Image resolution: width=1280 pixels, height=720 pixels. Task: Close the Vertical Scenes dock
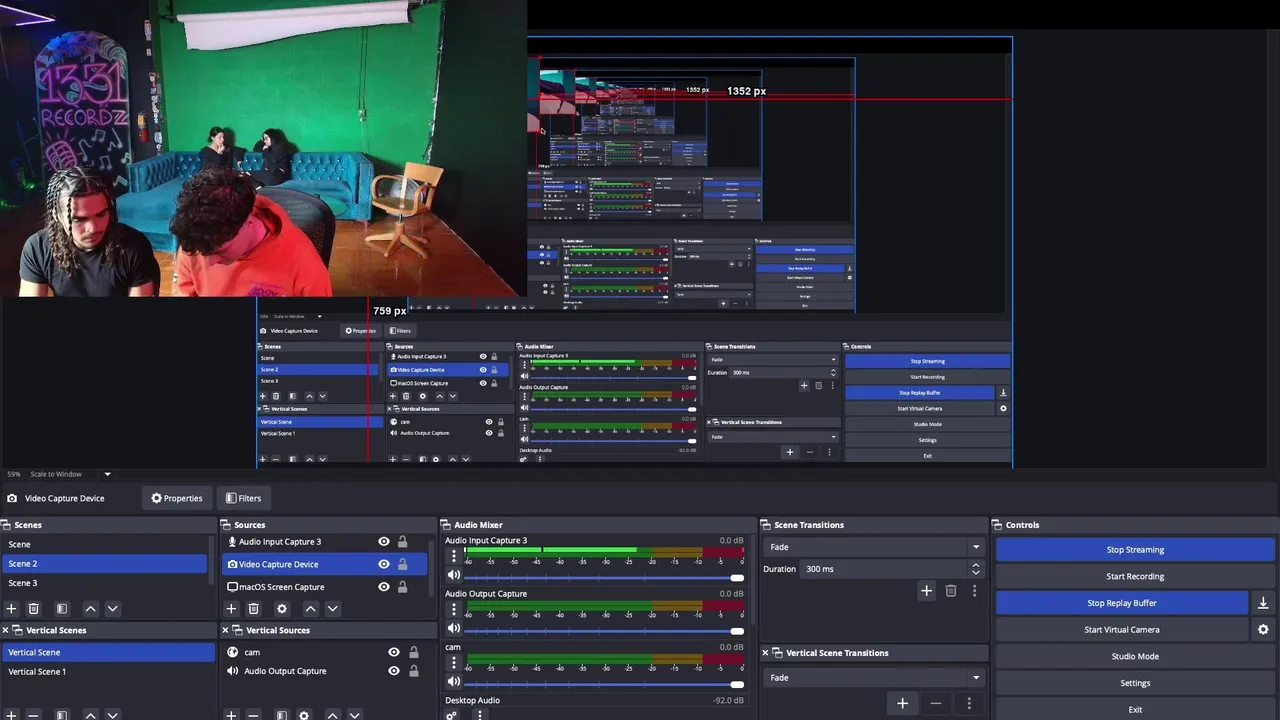point(5,630)
